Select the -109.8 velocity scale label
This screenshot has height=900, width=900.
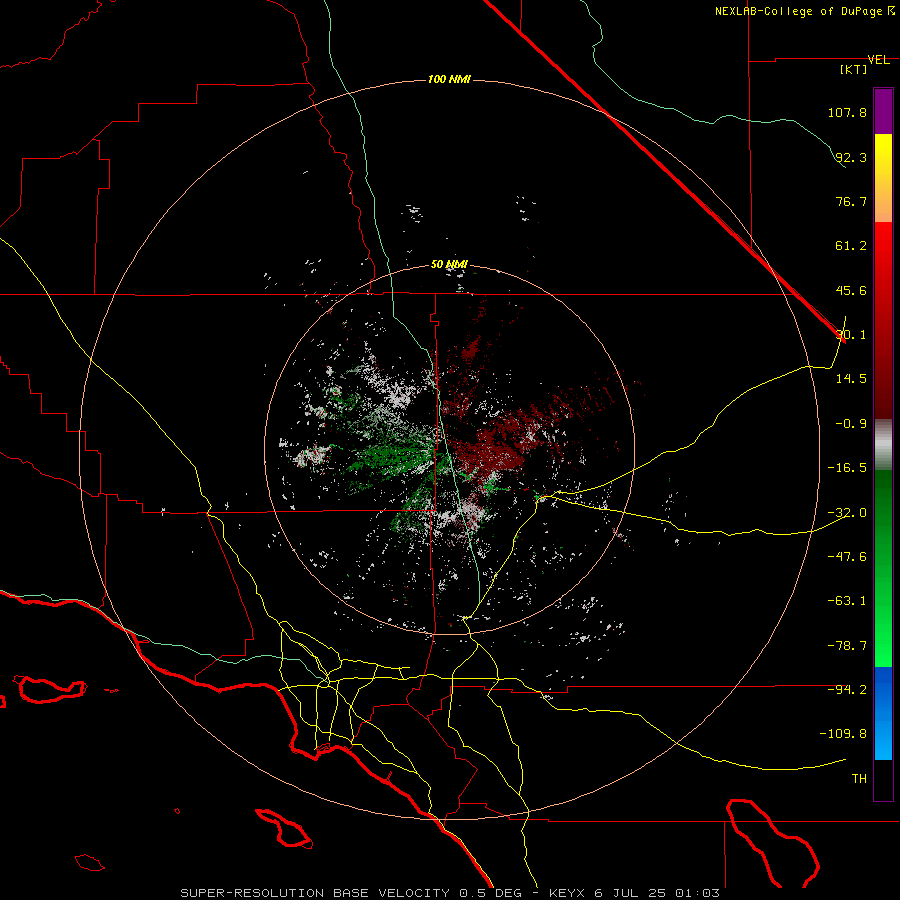[x=843, y=734]
